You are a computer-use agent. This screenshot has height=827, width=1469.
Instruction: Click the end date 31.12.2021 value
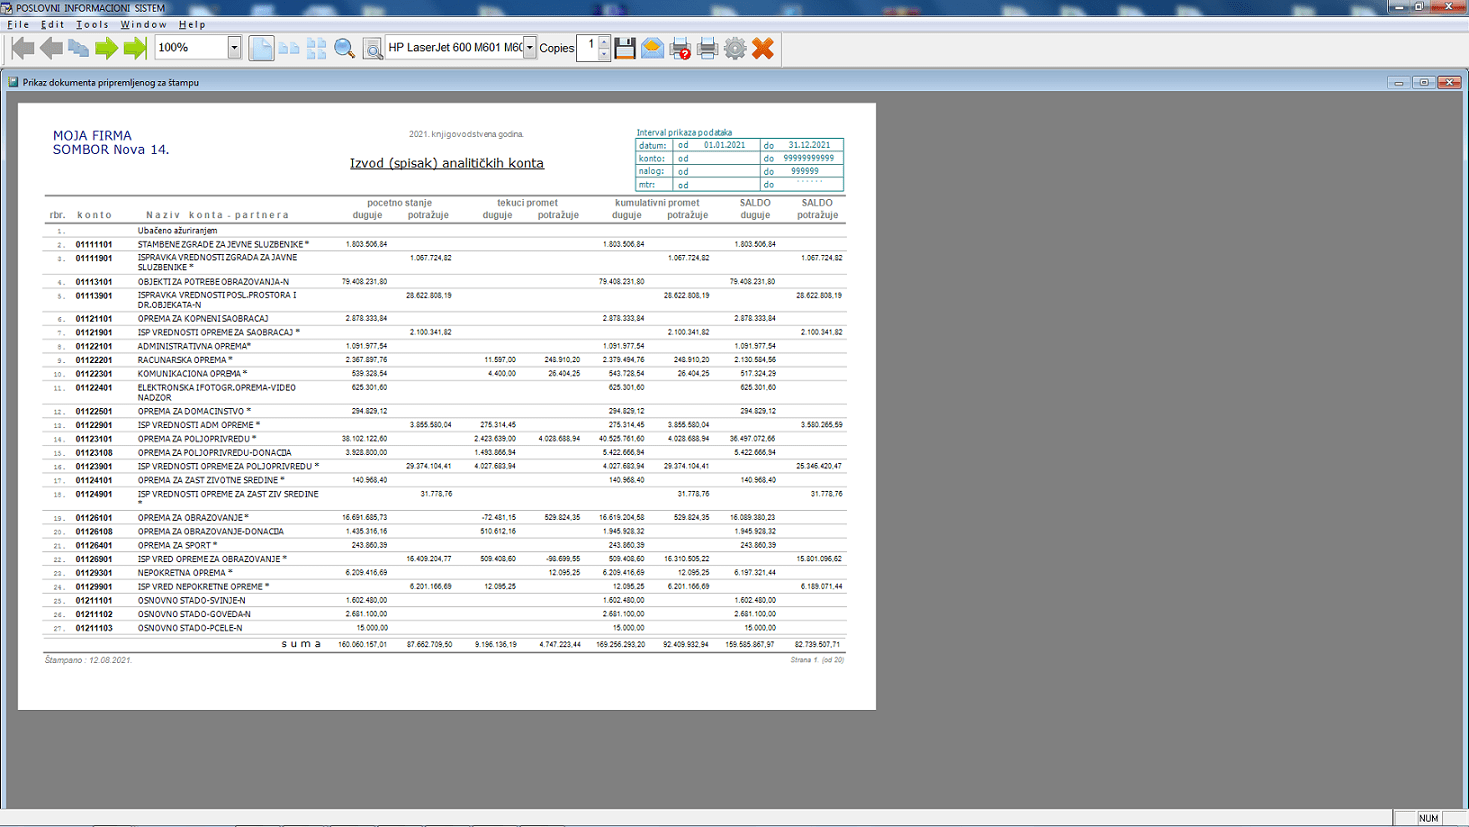coord(809,145)
